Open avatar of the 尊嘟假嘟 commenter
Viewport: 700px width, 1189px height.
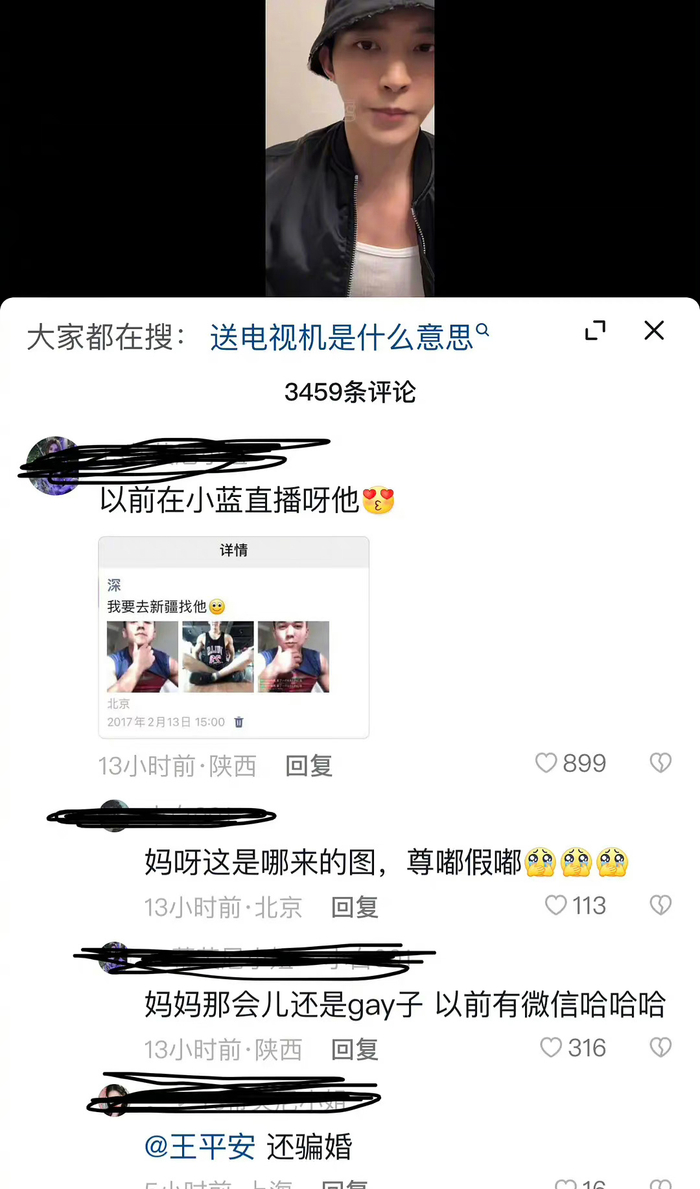(x=115, y=815)
